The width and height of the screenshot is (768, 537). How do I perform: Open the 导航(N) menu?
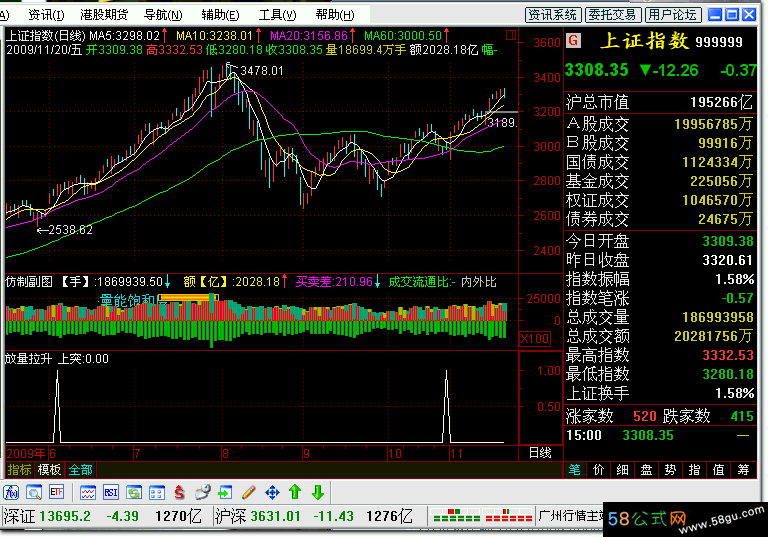(x=163, y=15)
